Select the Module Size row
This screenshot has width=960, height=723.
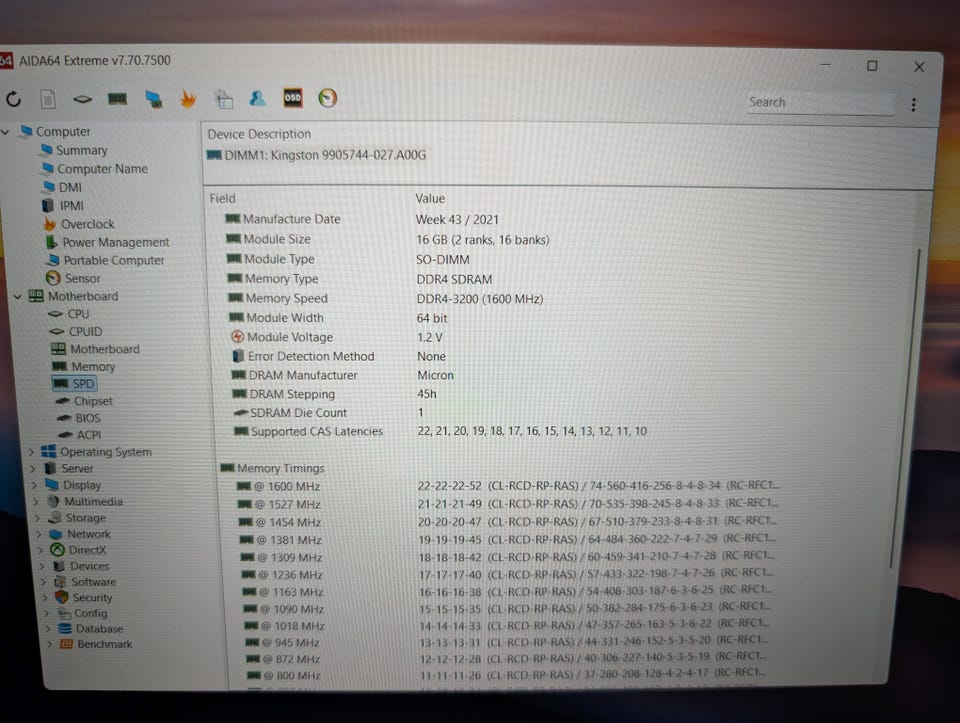[x=388, y=239]
